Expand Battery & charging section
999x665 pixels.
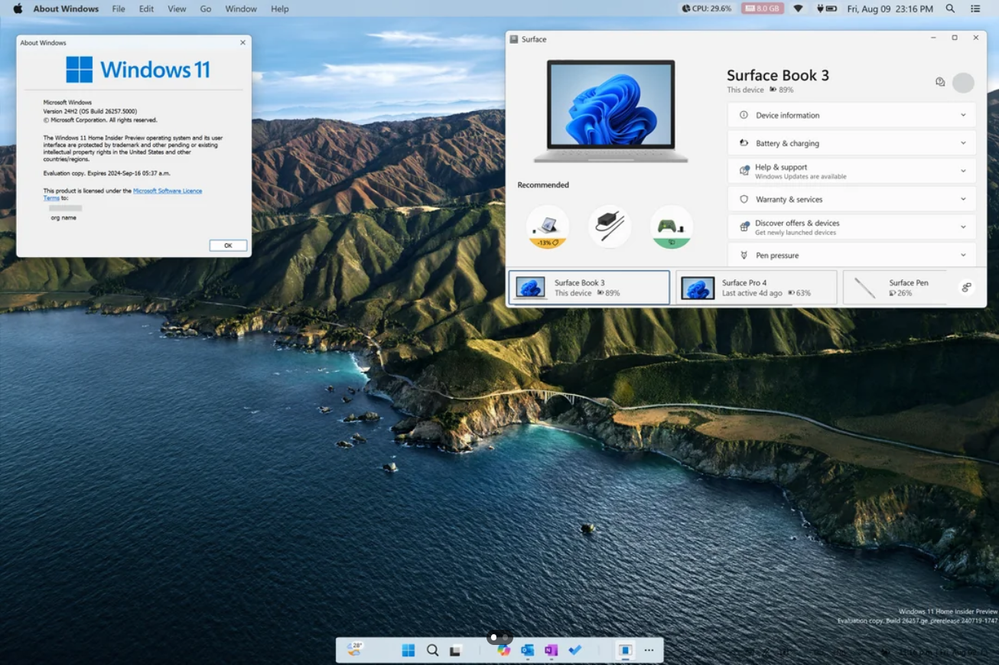click(851, 143)
